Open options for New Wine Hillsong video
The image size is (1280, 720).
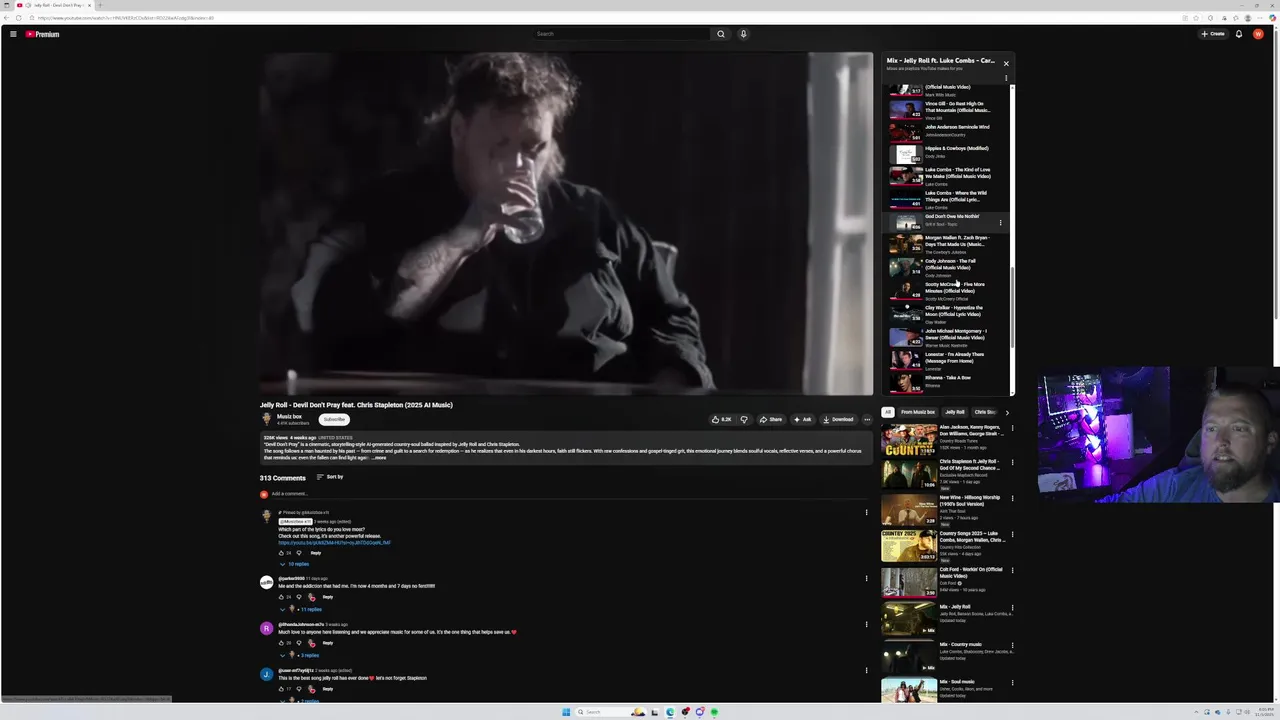point(1012,498)
